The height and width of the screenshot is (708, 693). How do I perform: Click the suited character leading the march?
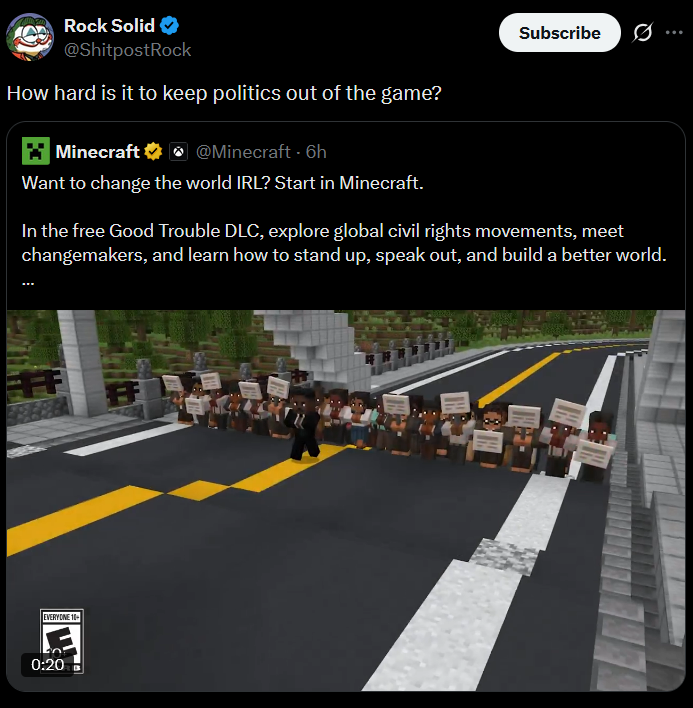305,424
